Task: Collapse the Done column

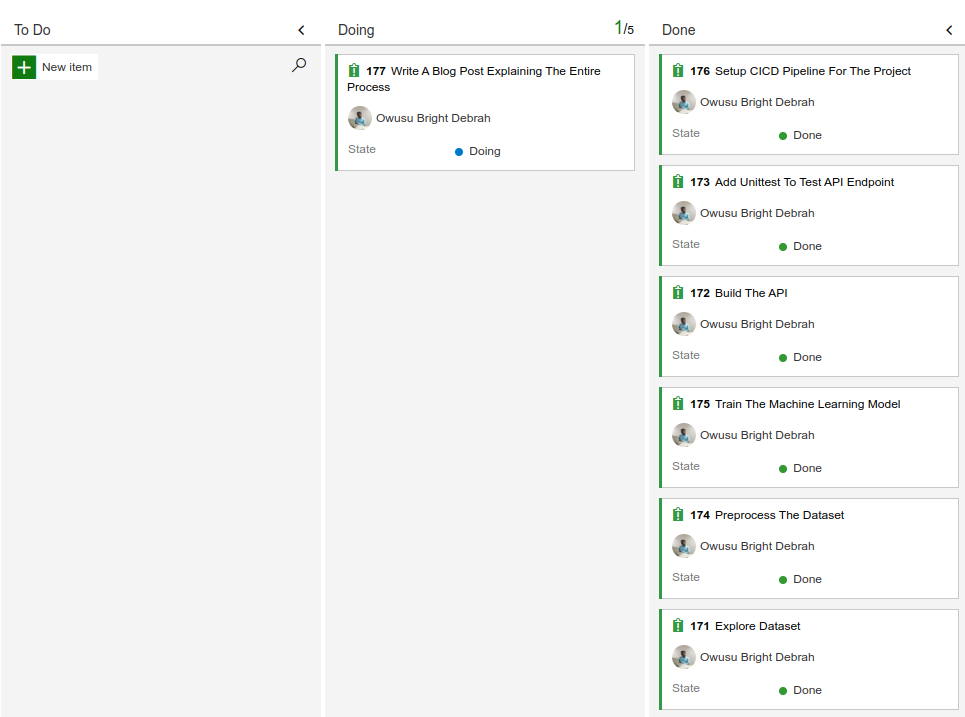Action: coord(948,29)
